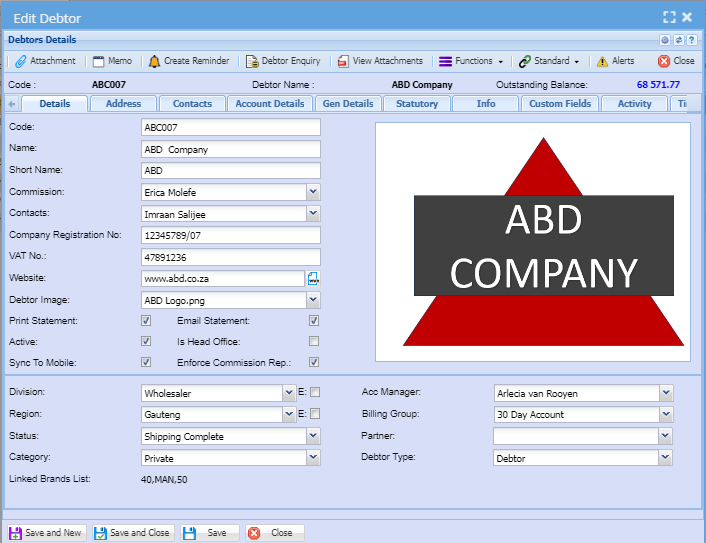Open the Billing Group dropdown
706x543 pixels.
tap(666, 415)
